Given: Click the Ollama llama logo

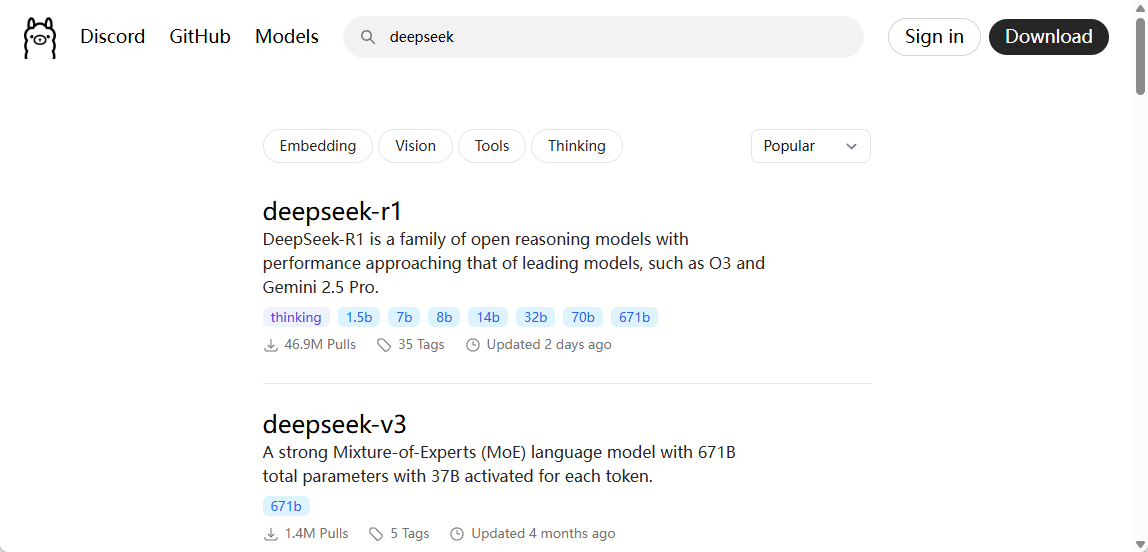Looking at the screenshot, I should point(40,37).
